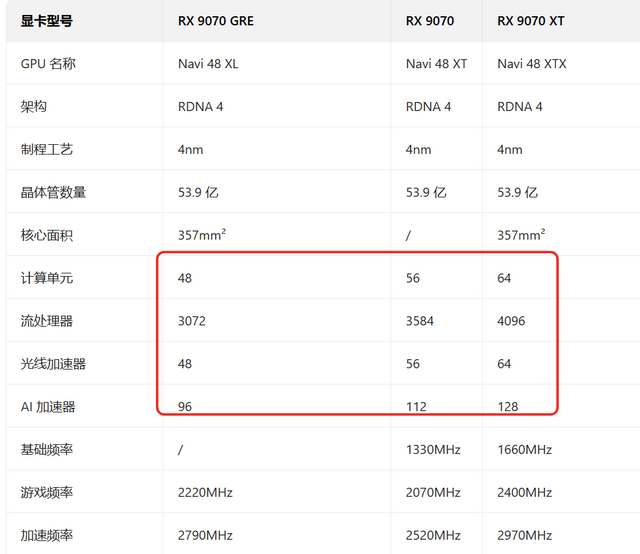
Task: Click the 加速频率 row label
Action: pyautogui.click(x=47, y=535)
